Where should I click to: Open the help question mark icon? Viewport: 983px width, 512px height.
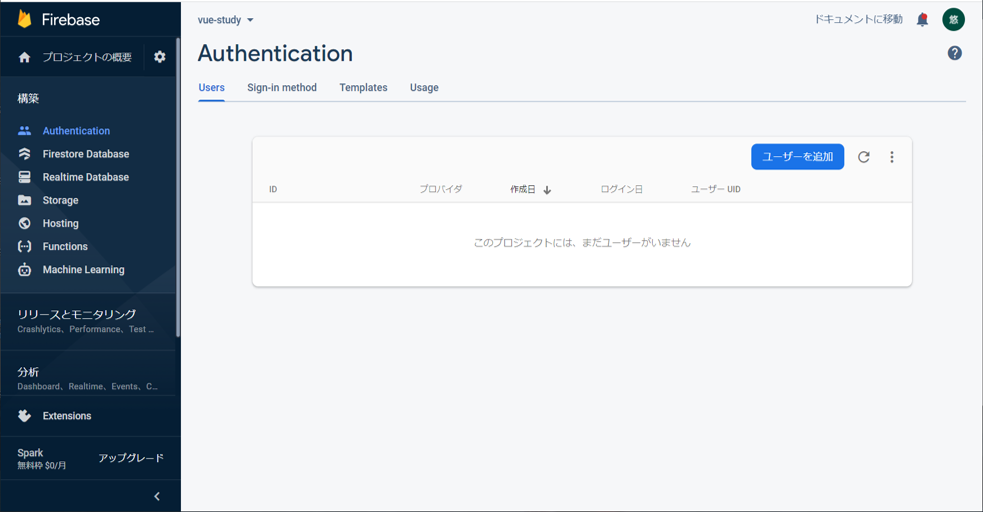click(955, 53)
